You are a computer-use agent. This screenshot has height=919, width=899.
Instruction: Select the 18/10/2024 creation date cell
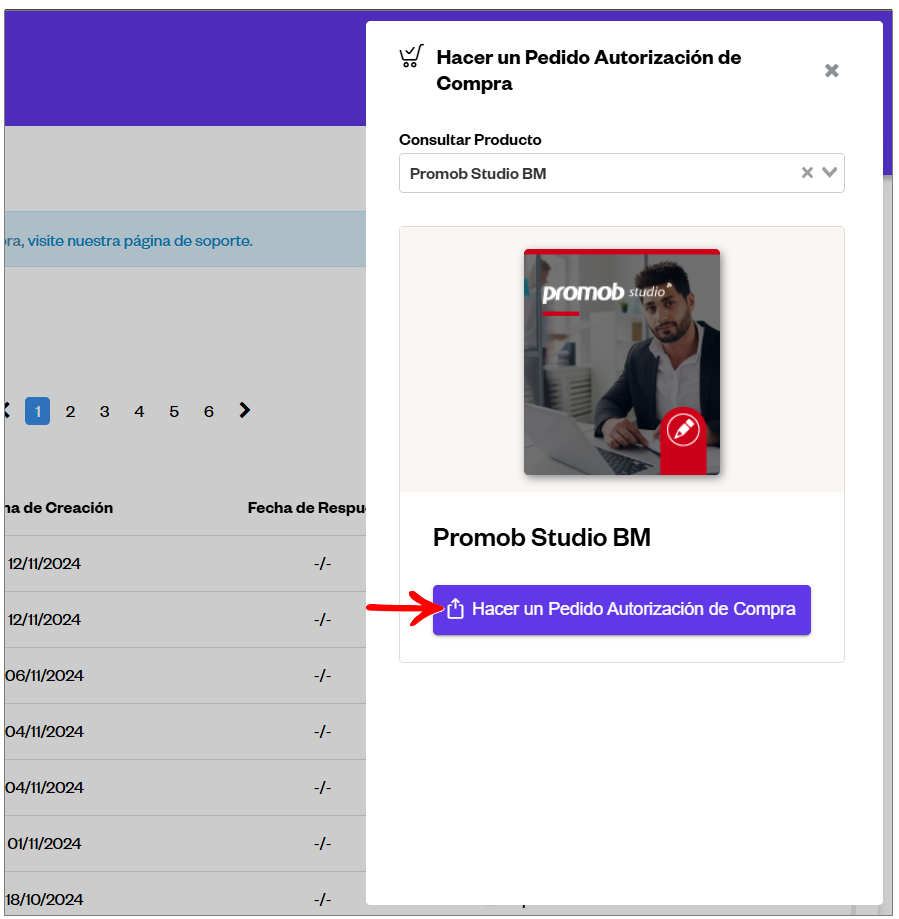coord(44,899)
